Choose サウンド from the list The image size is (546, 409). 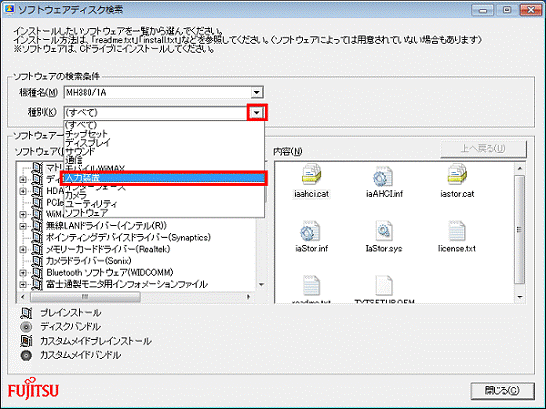(164, 151)
